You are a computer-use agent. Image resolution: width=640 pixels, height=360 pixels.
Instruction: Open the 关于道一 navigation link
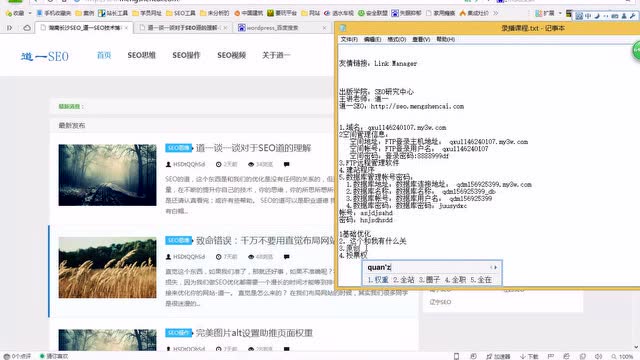click(x=276, y=55)
